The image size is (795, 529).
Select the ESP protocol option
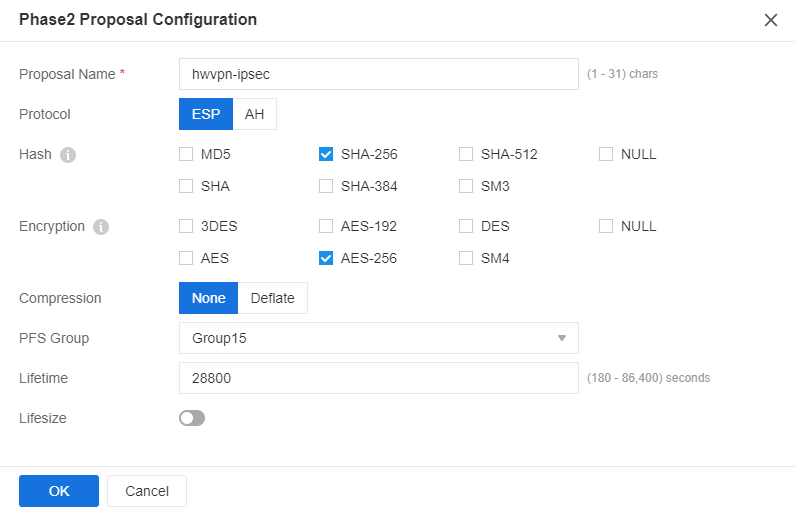(x=206, y=114)
